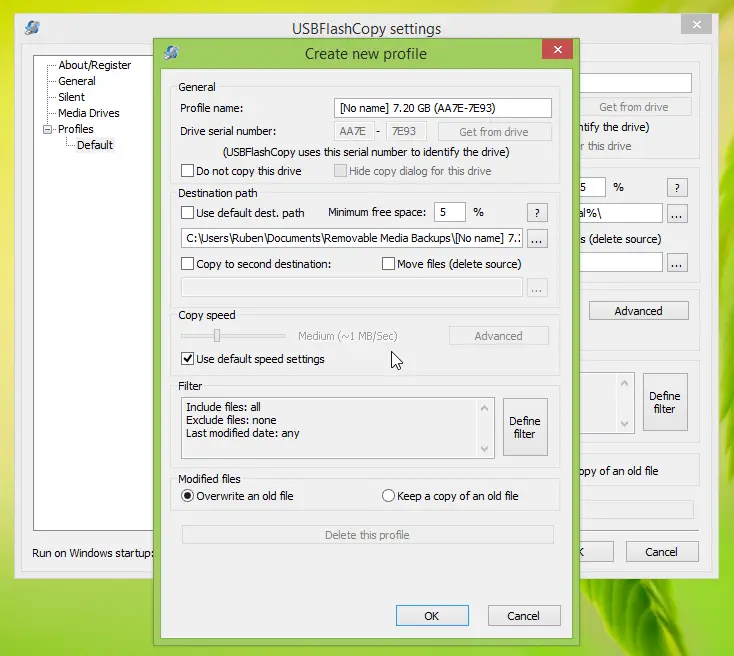Image resolution: width=734 pixels, height=656 pixels.
Task: Click the Profiles tree label
Action: click(75, 129)
